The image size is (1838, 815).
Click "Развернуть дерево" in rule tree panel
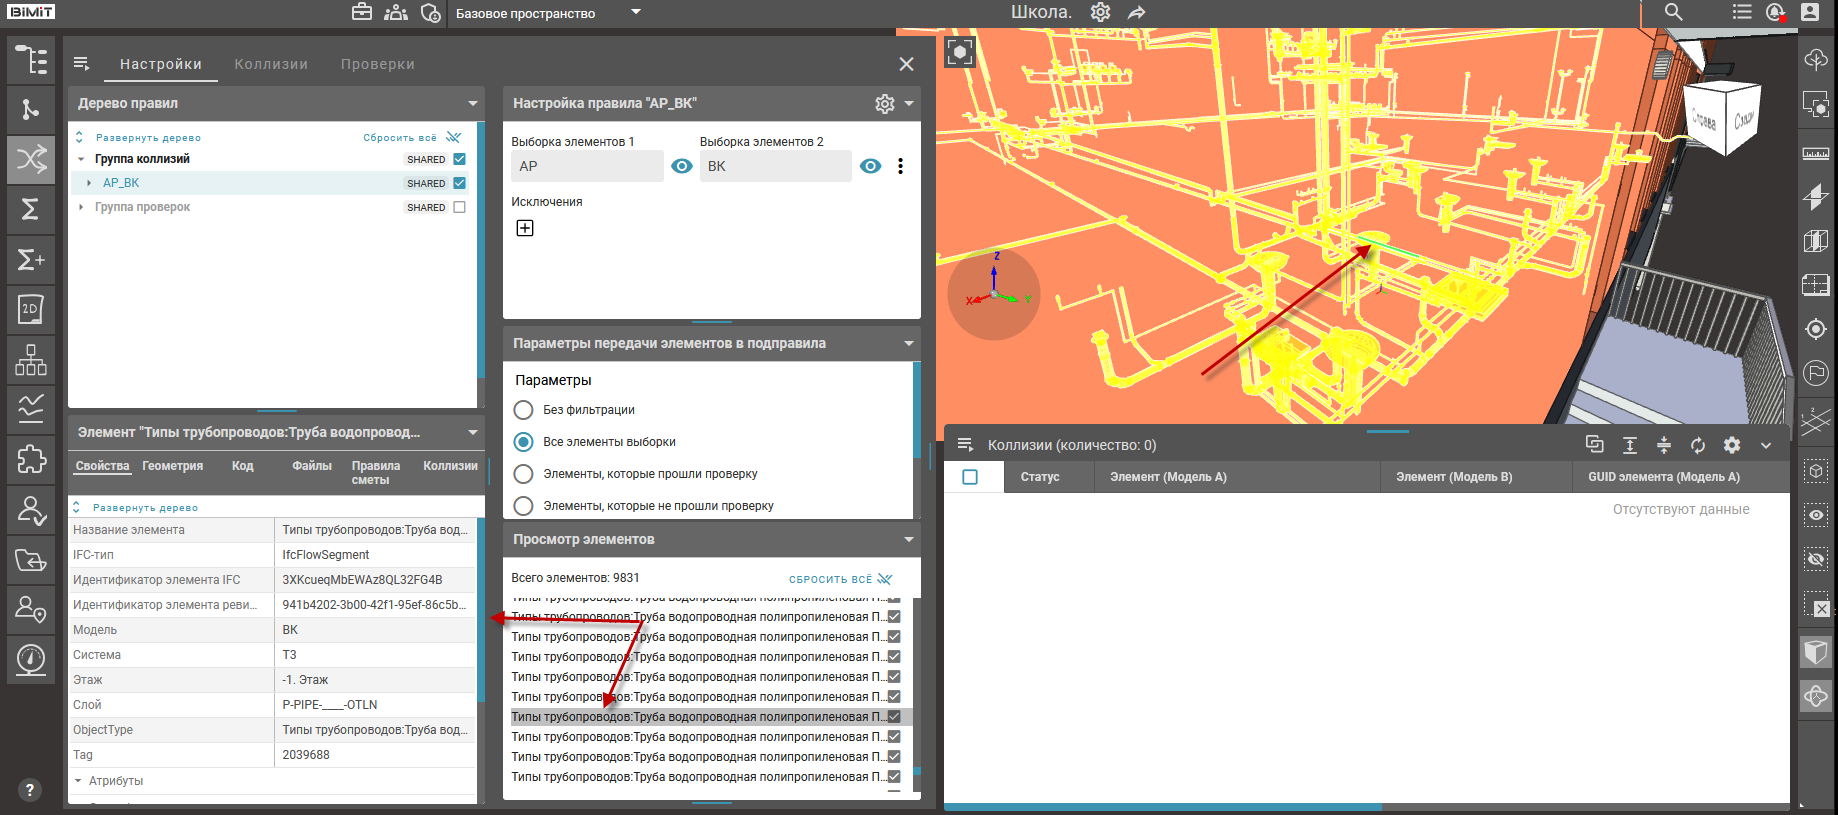(x=148, y=138)
